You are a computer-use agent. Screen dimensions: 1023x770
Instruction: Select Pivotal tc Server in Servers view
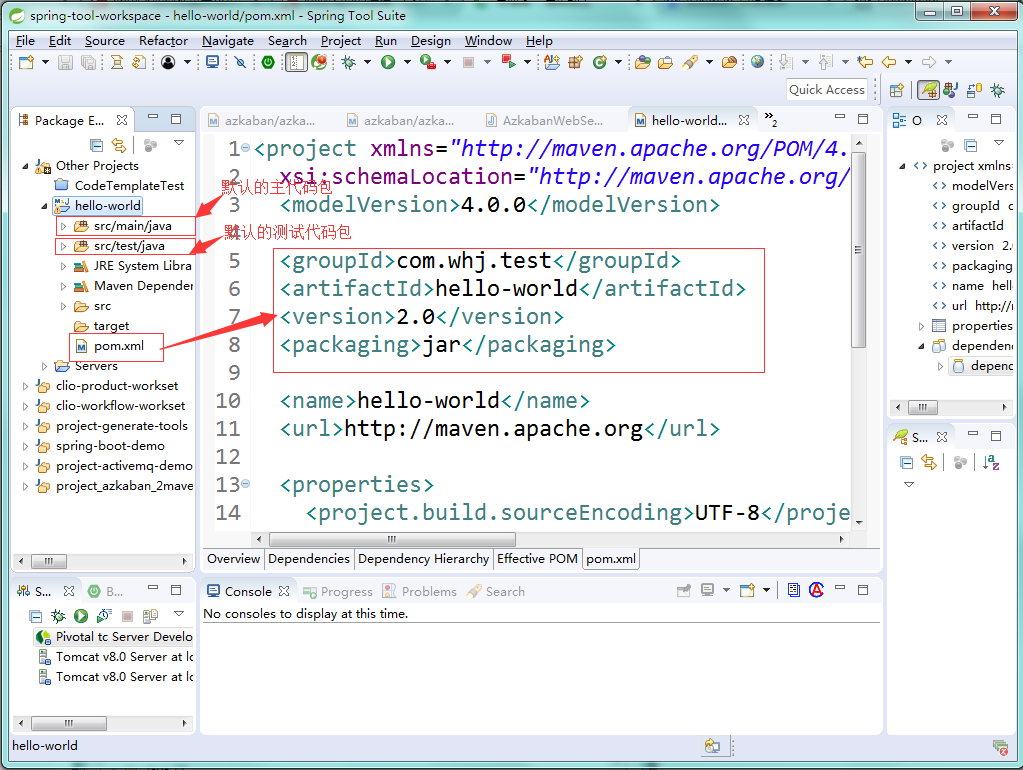(115, 636)
